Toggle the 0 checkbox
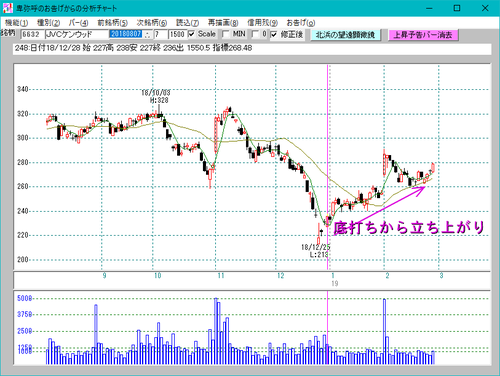 tap(255, 34)
